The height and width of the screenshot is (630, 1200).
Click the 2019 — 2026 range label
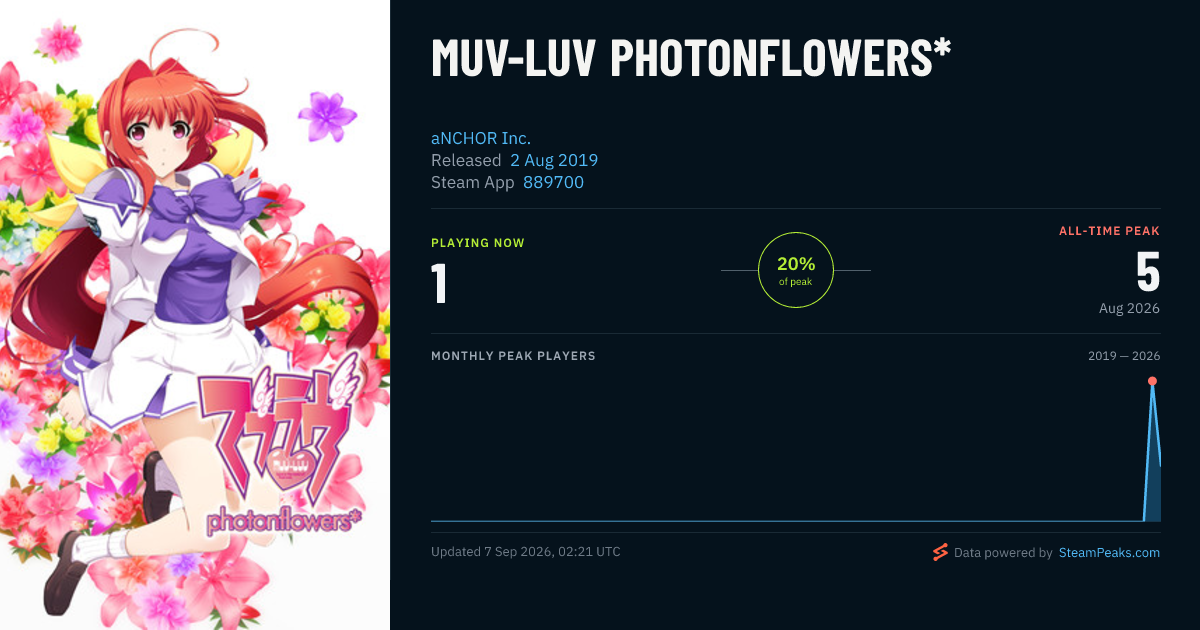(x=1124, y=356)
